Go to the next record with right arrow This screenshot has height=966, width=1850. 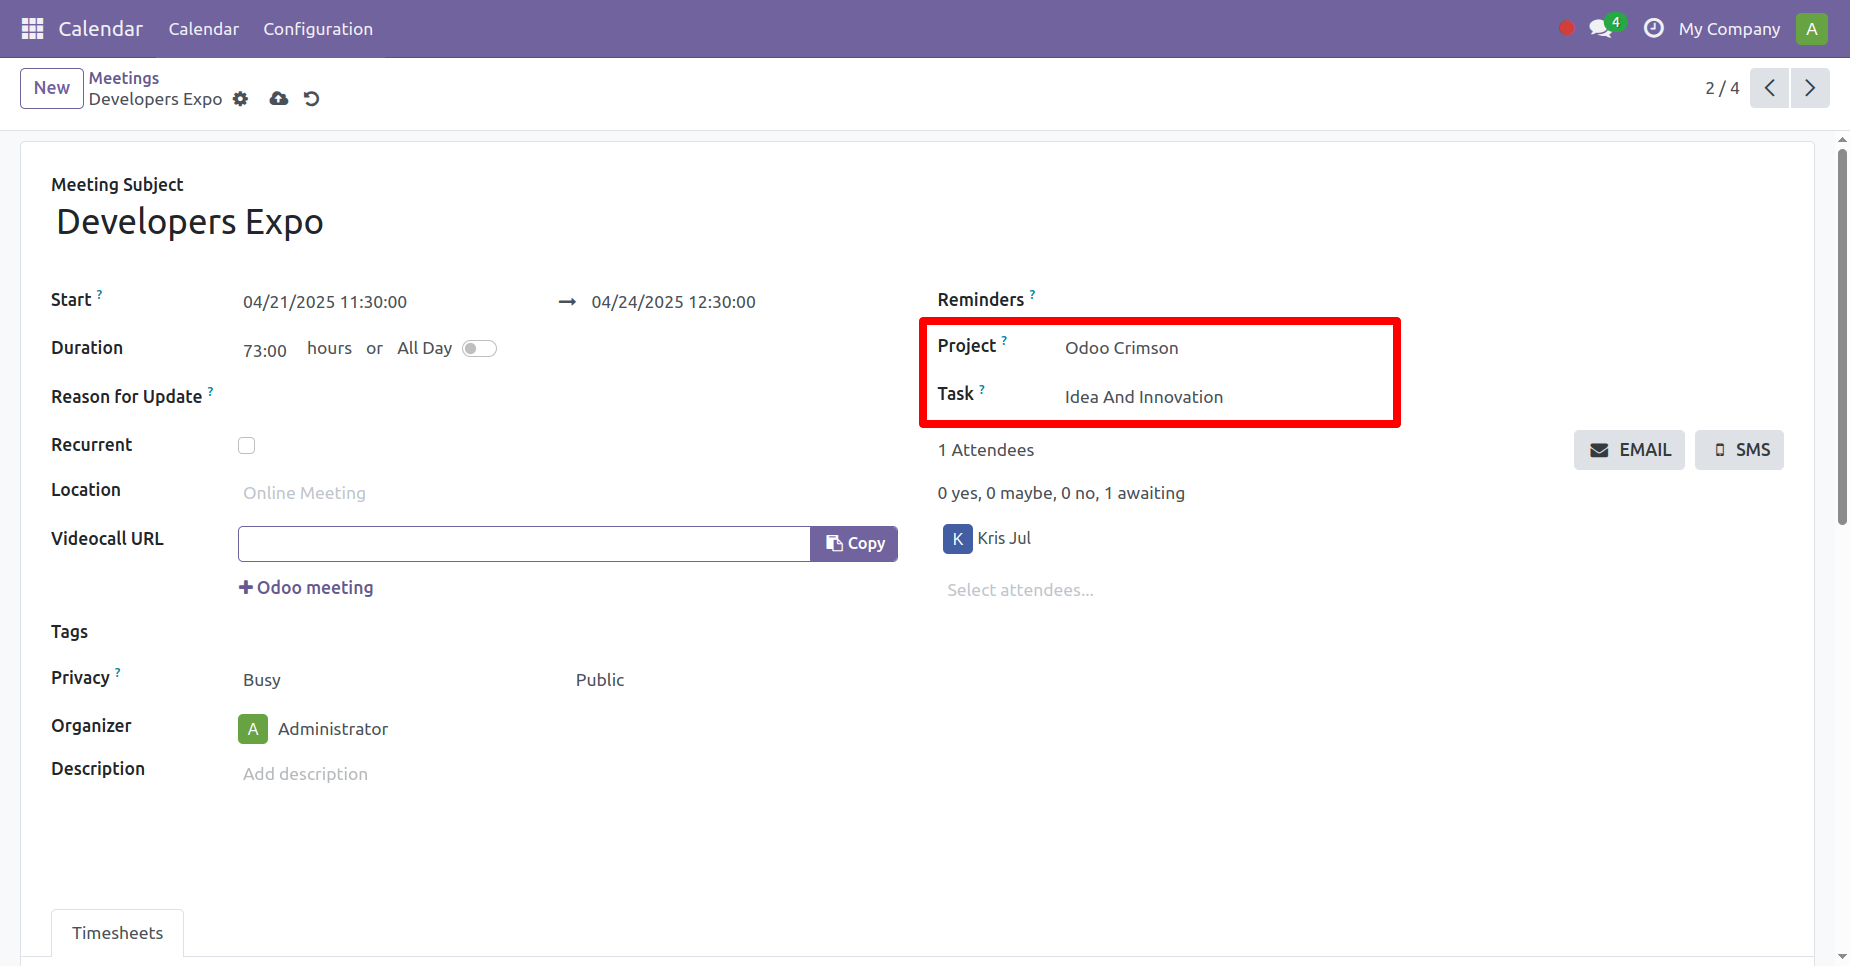[1809, 88]
